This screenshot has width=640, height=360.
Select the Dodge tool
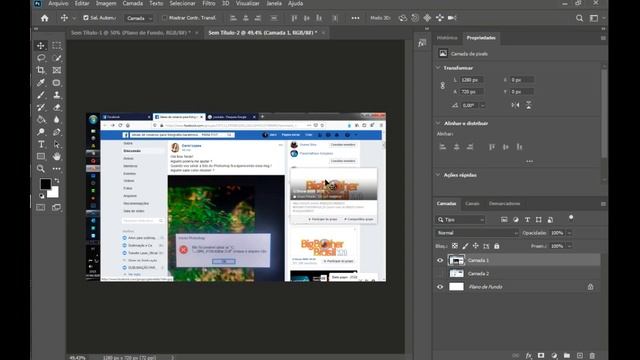coord(41,132)
